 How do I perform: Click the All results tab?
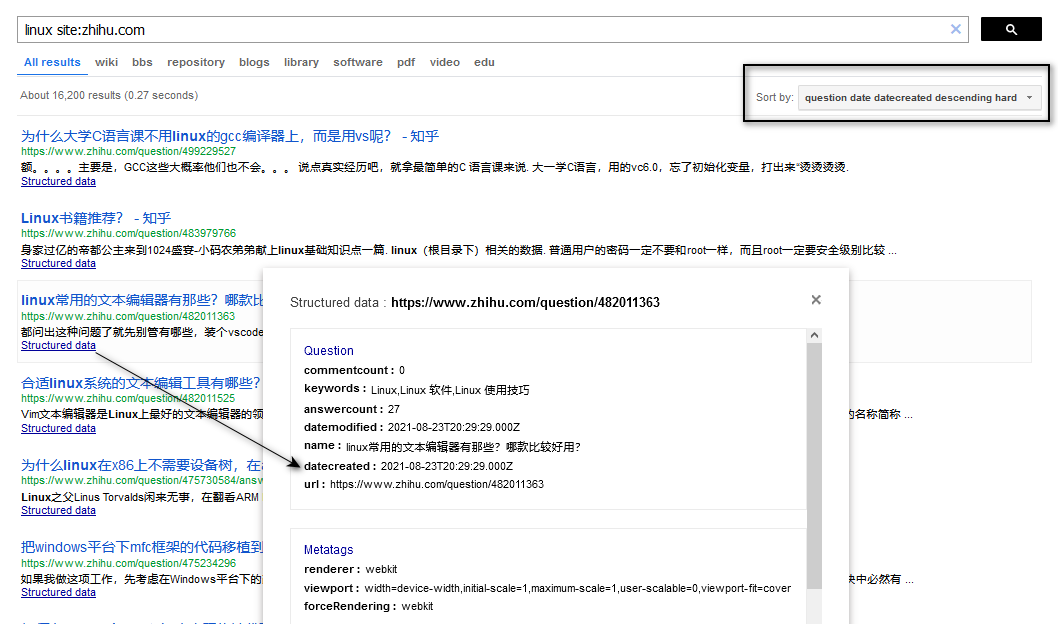52,62
